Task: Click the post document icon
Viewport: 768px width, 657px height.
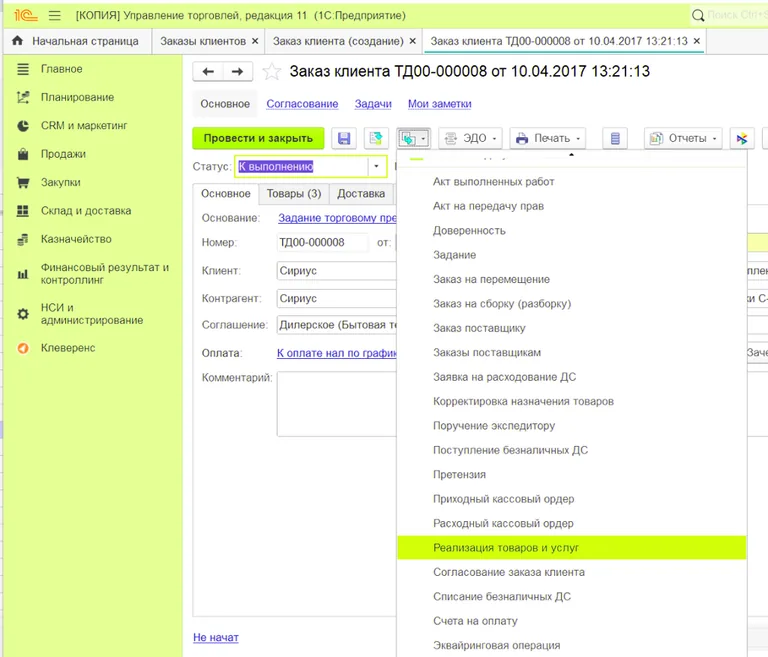Action: (x=376, y=138)
